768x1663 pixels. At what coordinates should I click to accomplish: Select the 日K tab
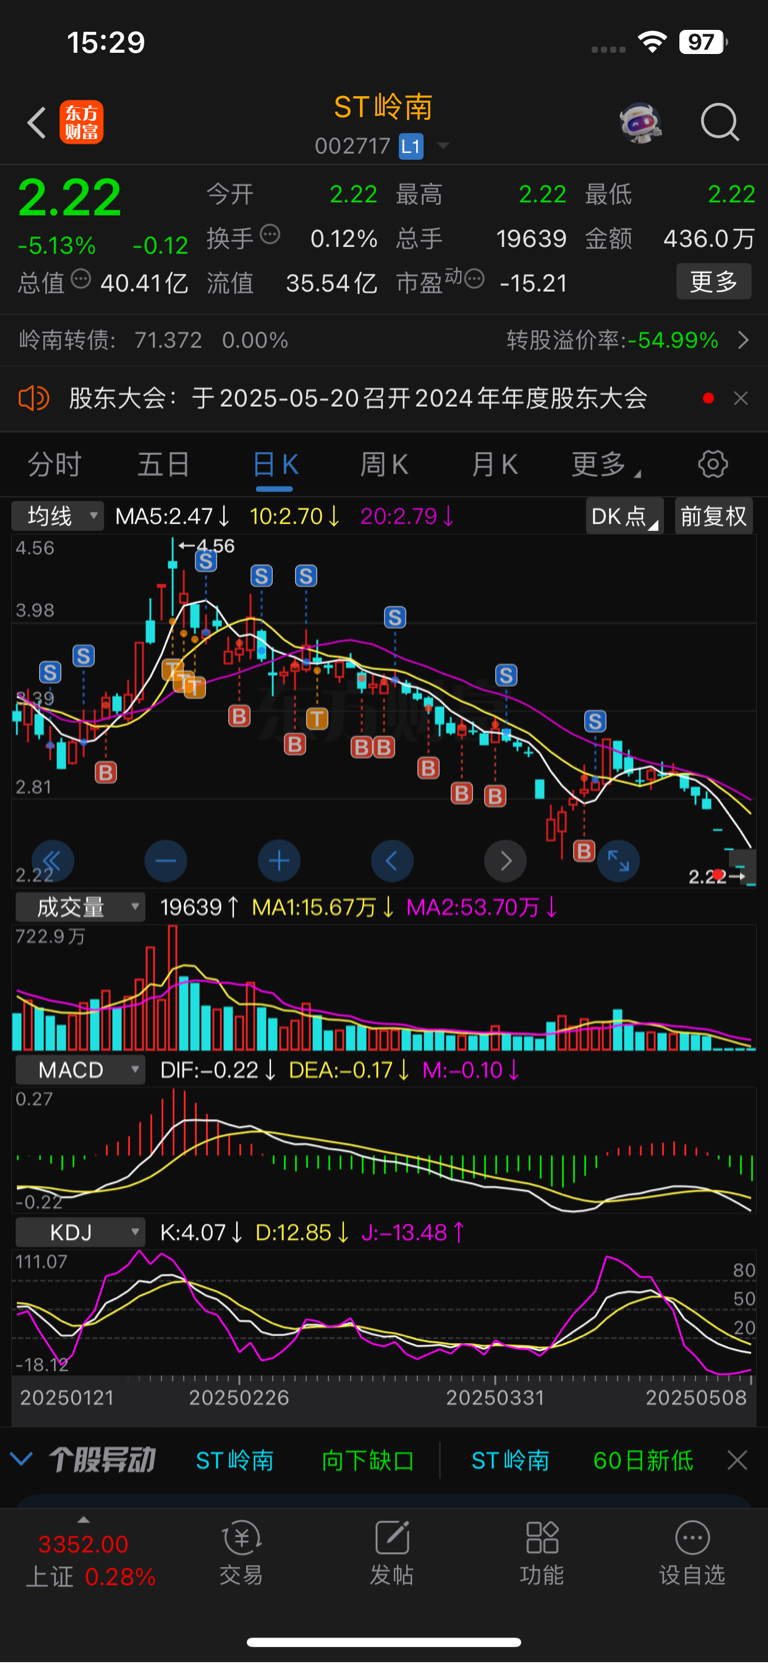pyautogui.click(x=275, y=464)
